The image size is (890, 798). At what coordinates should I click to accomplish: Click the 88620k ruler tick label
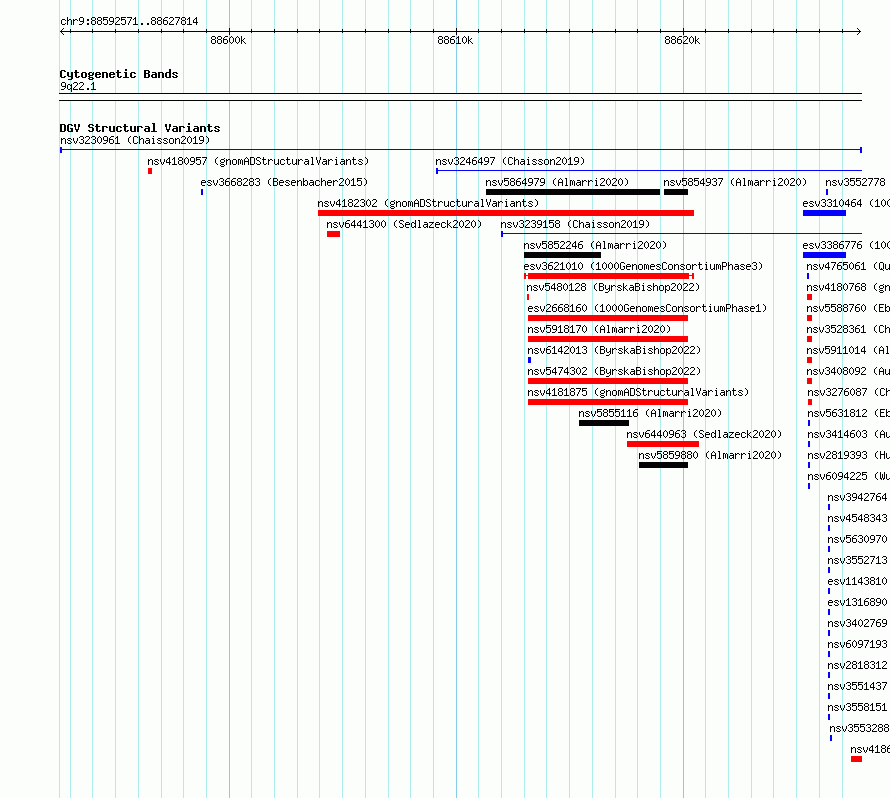coord(682,41)
